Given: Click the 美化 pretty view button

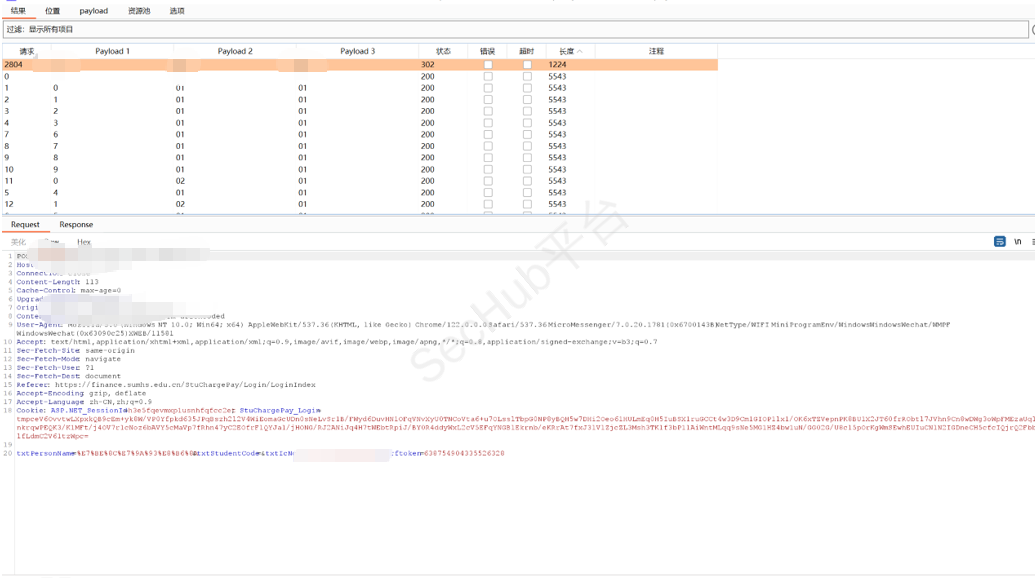Looking at the screenshot, I should click(18, 242).
